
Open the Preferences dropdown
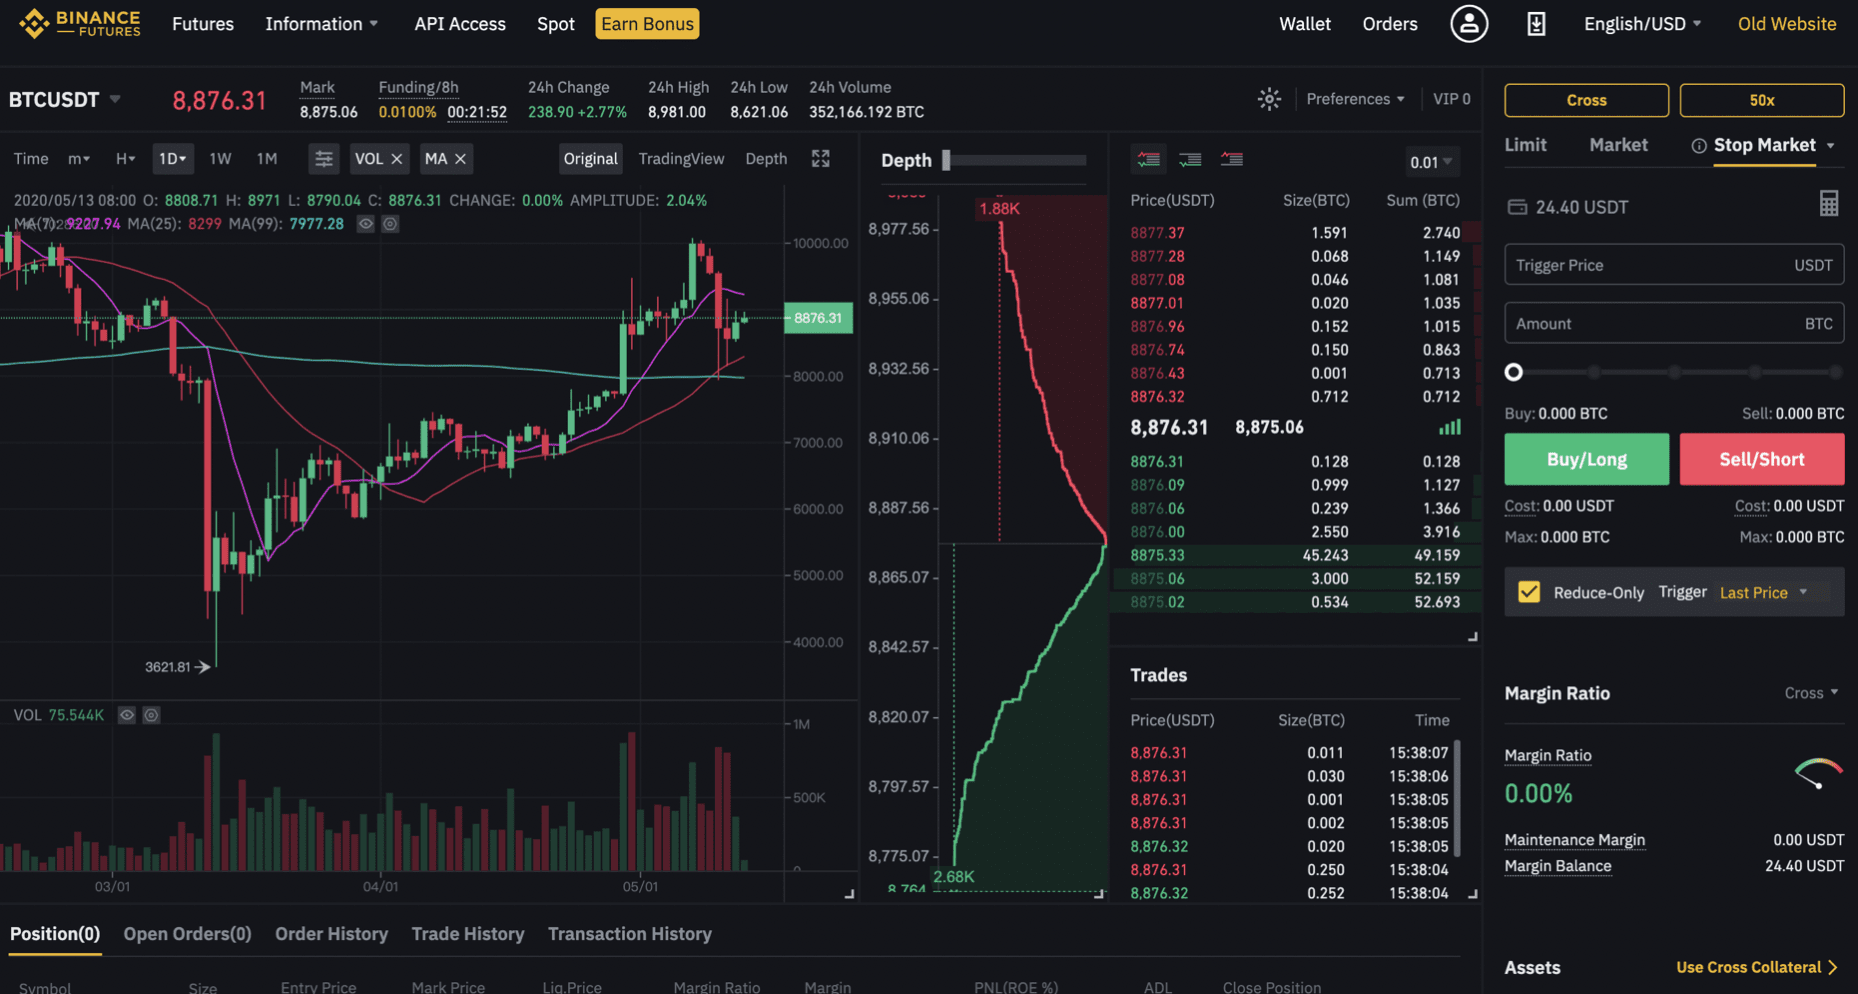coord(1355,99)
